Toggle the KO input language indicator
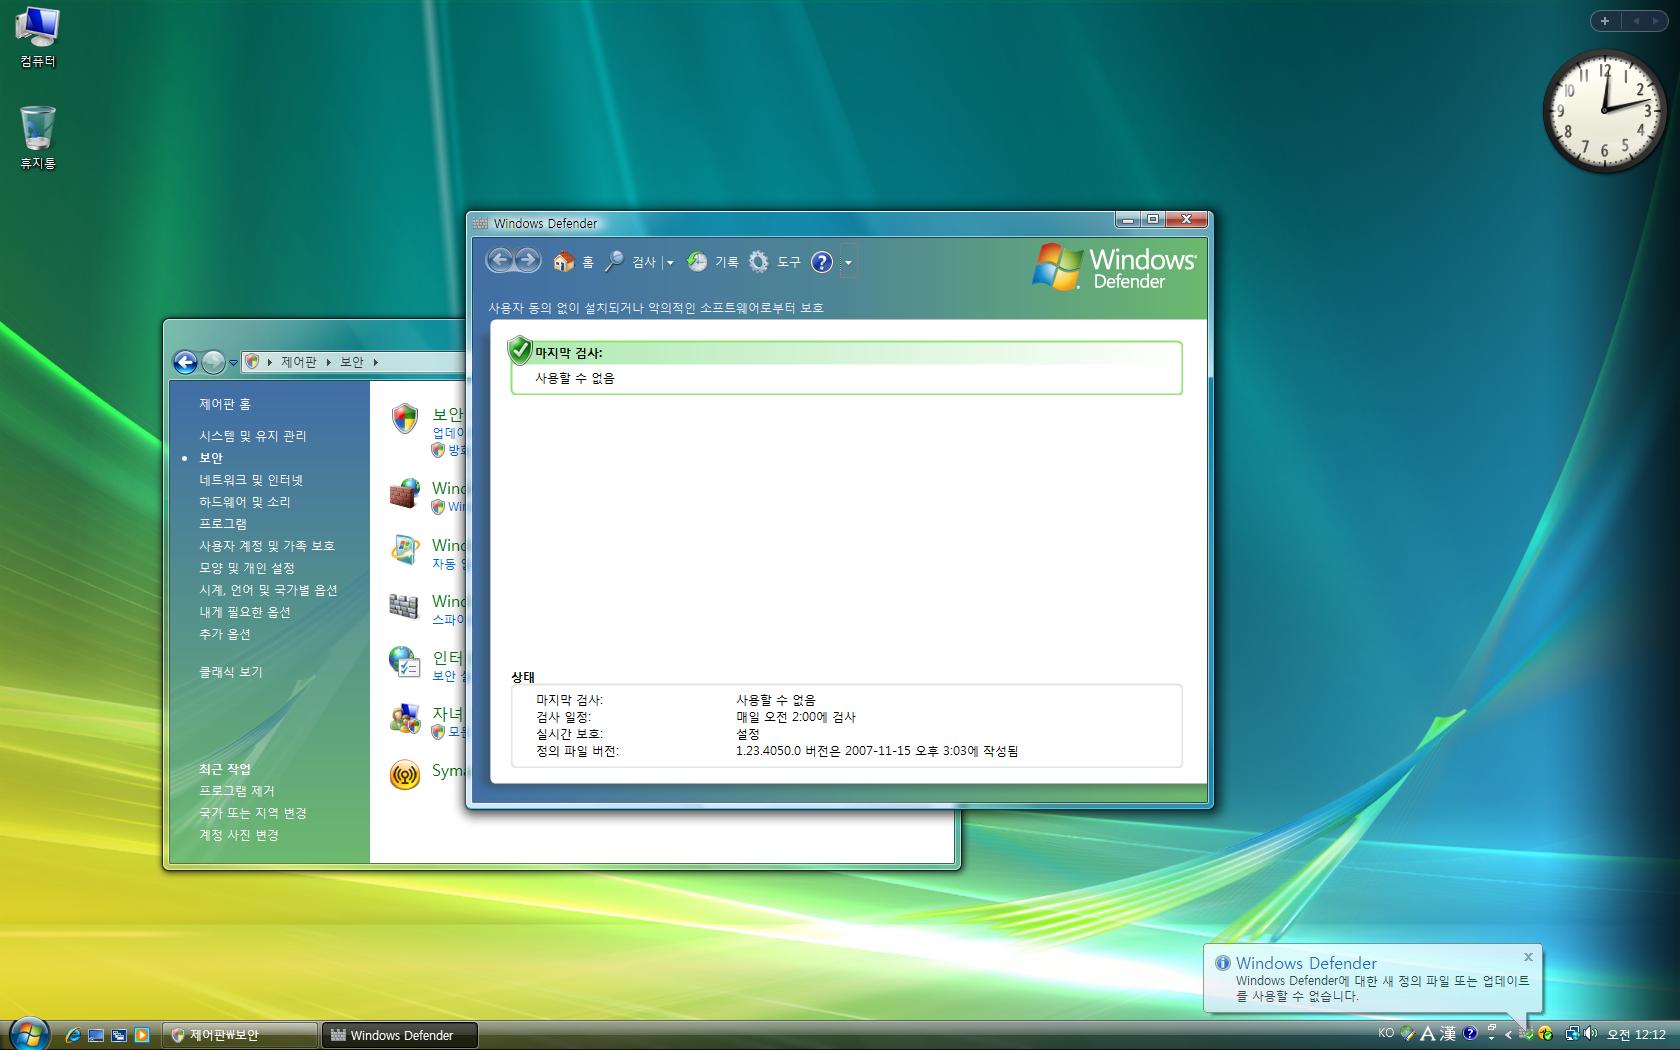The image size is (1680, 1050). (1386, 1034)
